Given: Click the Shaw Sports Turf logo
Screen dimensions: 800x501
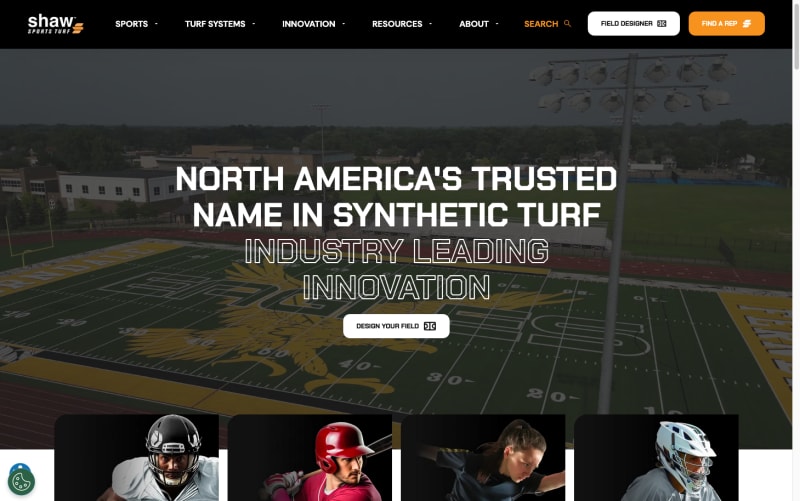Looking at the screenshot, I should coord(56,24).
